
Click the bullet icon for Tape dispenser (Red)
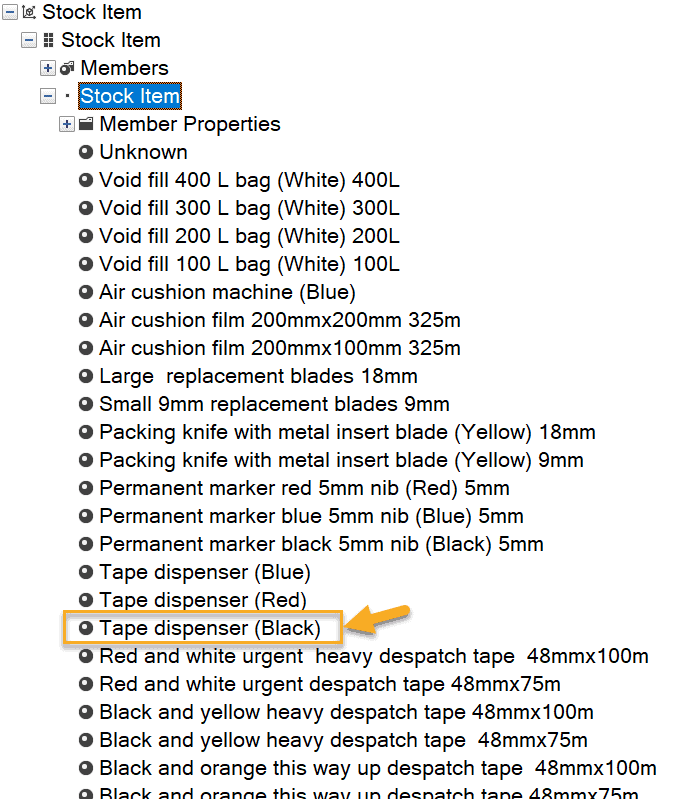[x=86, y=601]
